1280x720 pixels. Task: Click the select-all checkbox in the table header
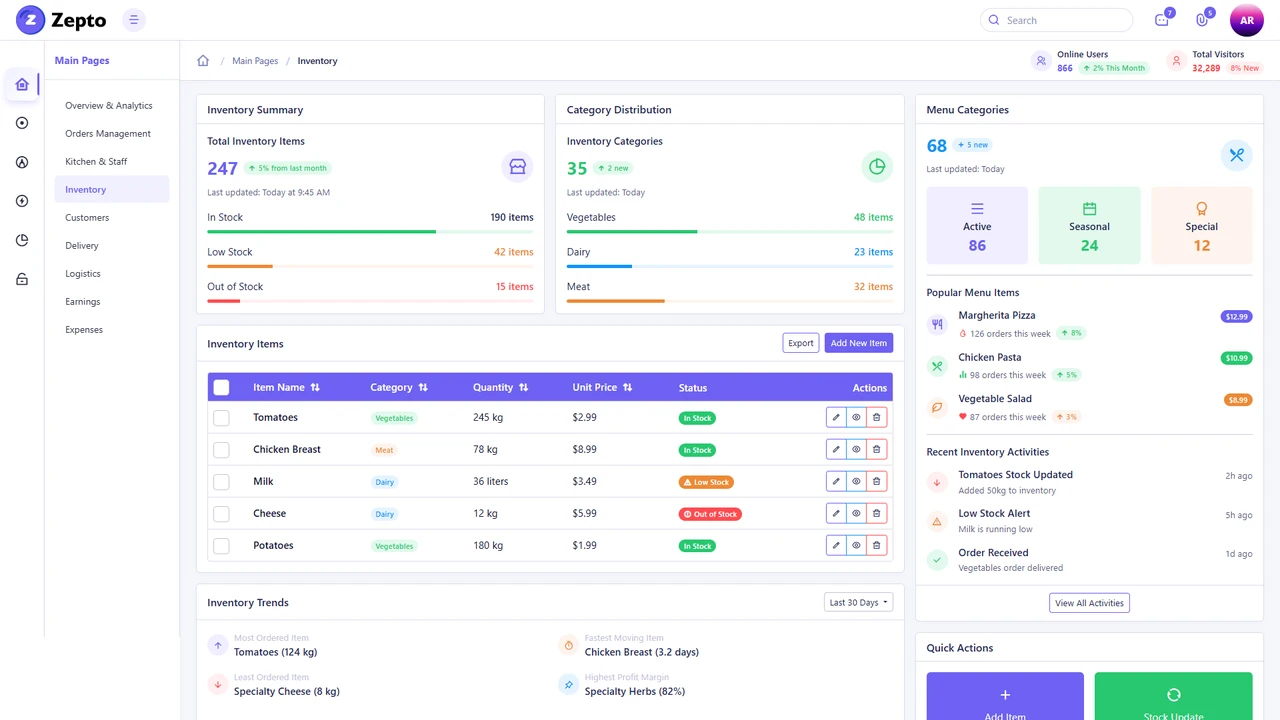pyautogui.click(x=221, y=387)
